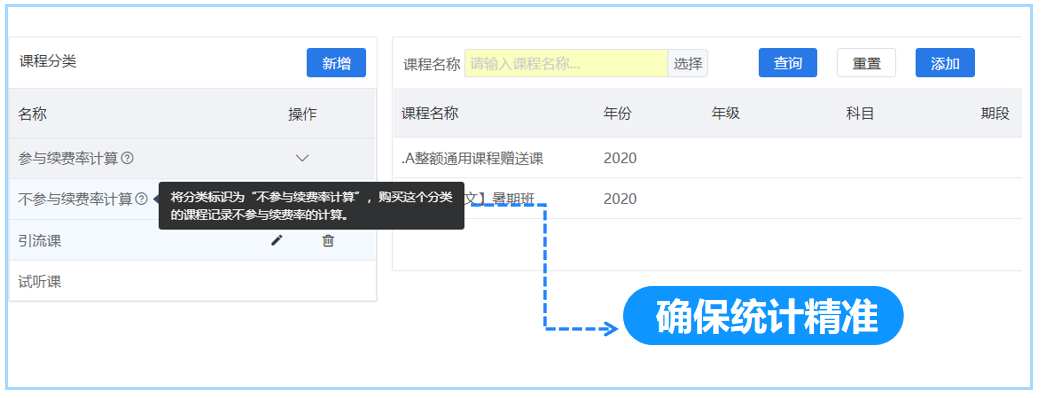
Task: Click the 名称 header in category list
Action: tap(33, 114)
